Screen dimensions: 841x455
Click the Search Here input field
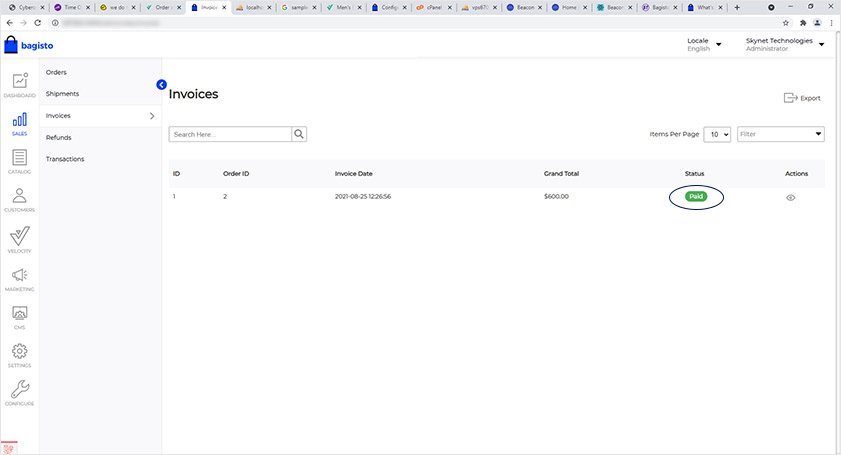(x=230, y=134)
